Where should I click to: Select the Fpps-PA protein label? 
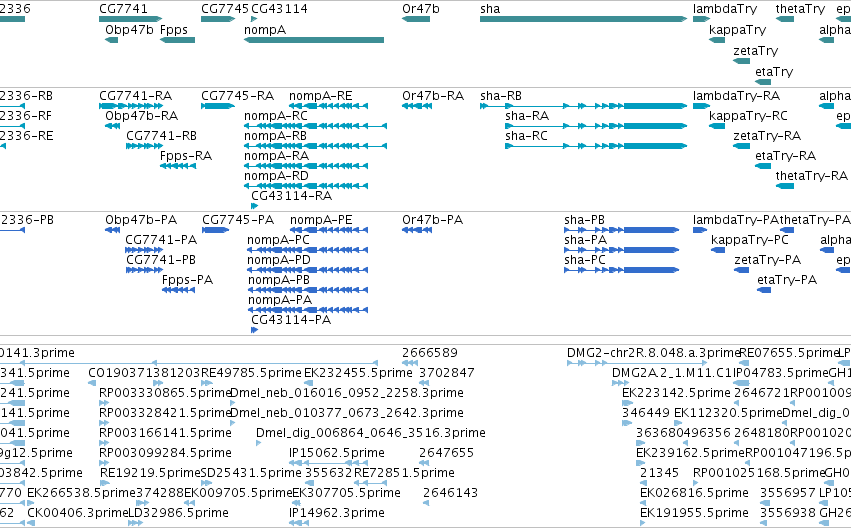click(x=187, y=280)
